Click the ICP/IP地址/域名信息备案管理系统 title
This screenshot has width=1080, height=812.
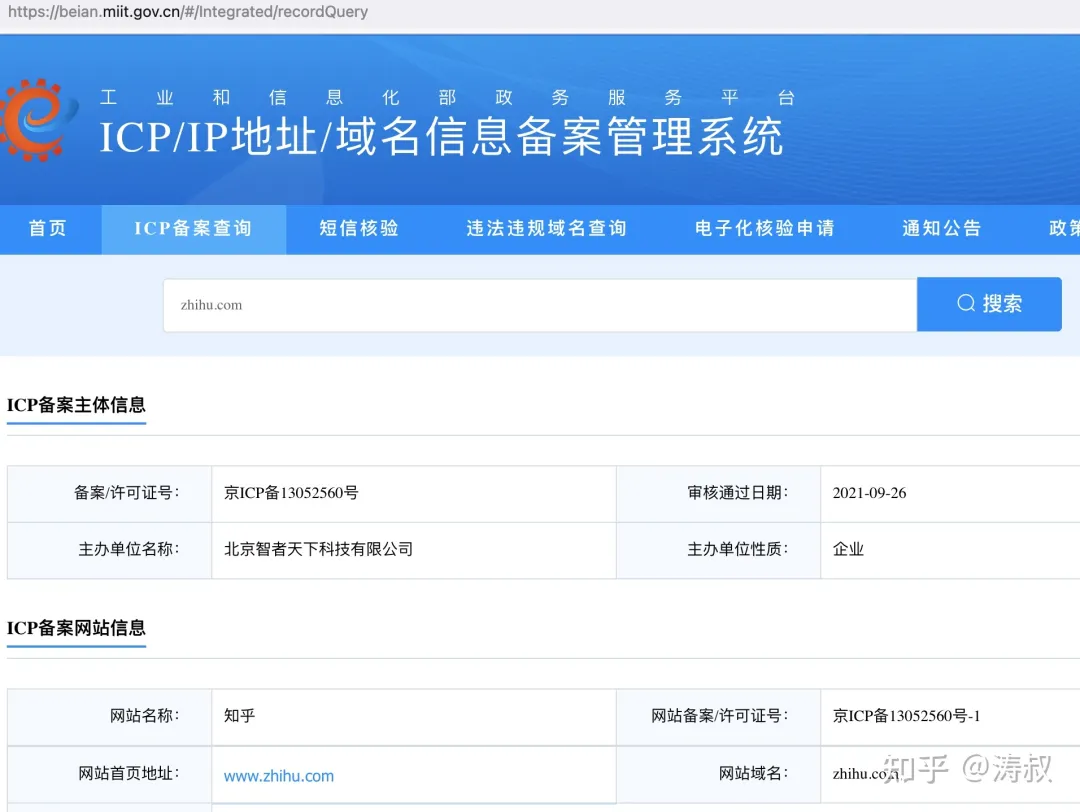tap(442, 136)
